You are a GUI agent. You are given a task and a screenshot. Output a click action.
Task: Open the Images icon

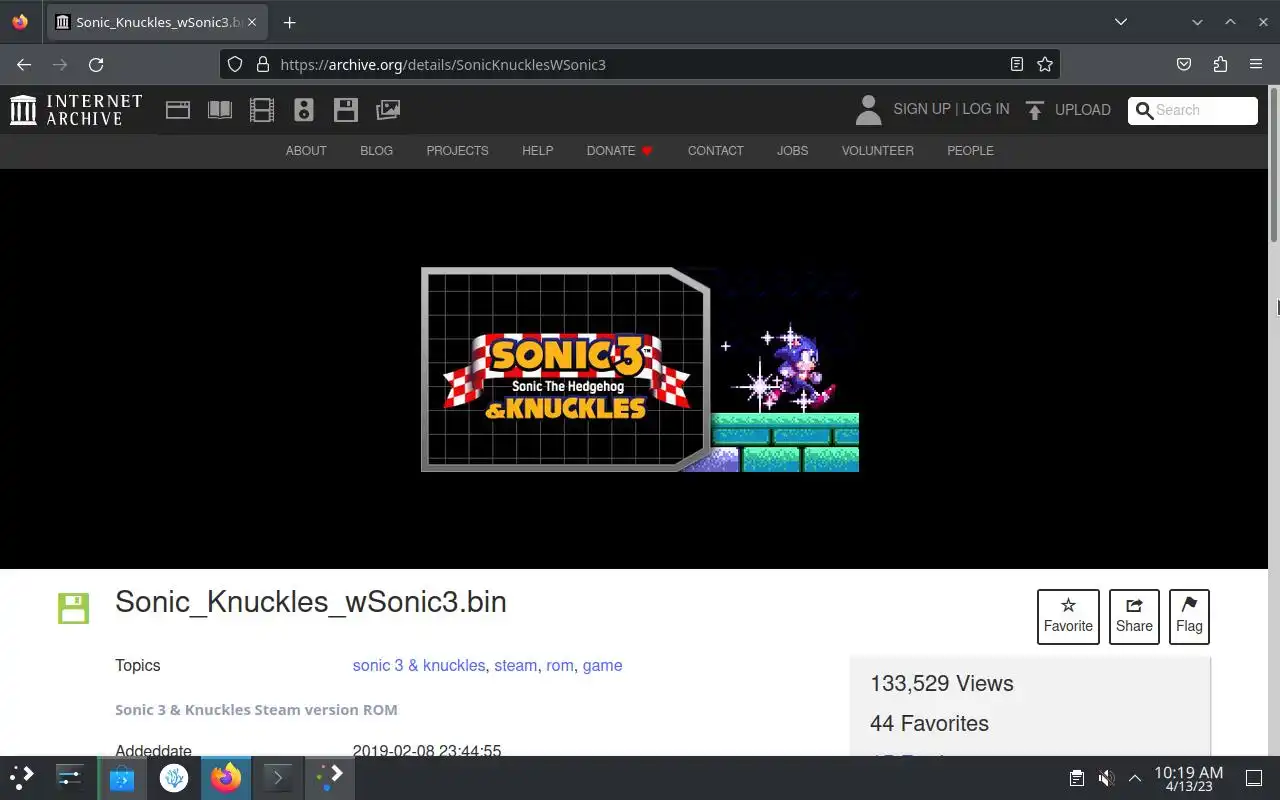[388, 110]
